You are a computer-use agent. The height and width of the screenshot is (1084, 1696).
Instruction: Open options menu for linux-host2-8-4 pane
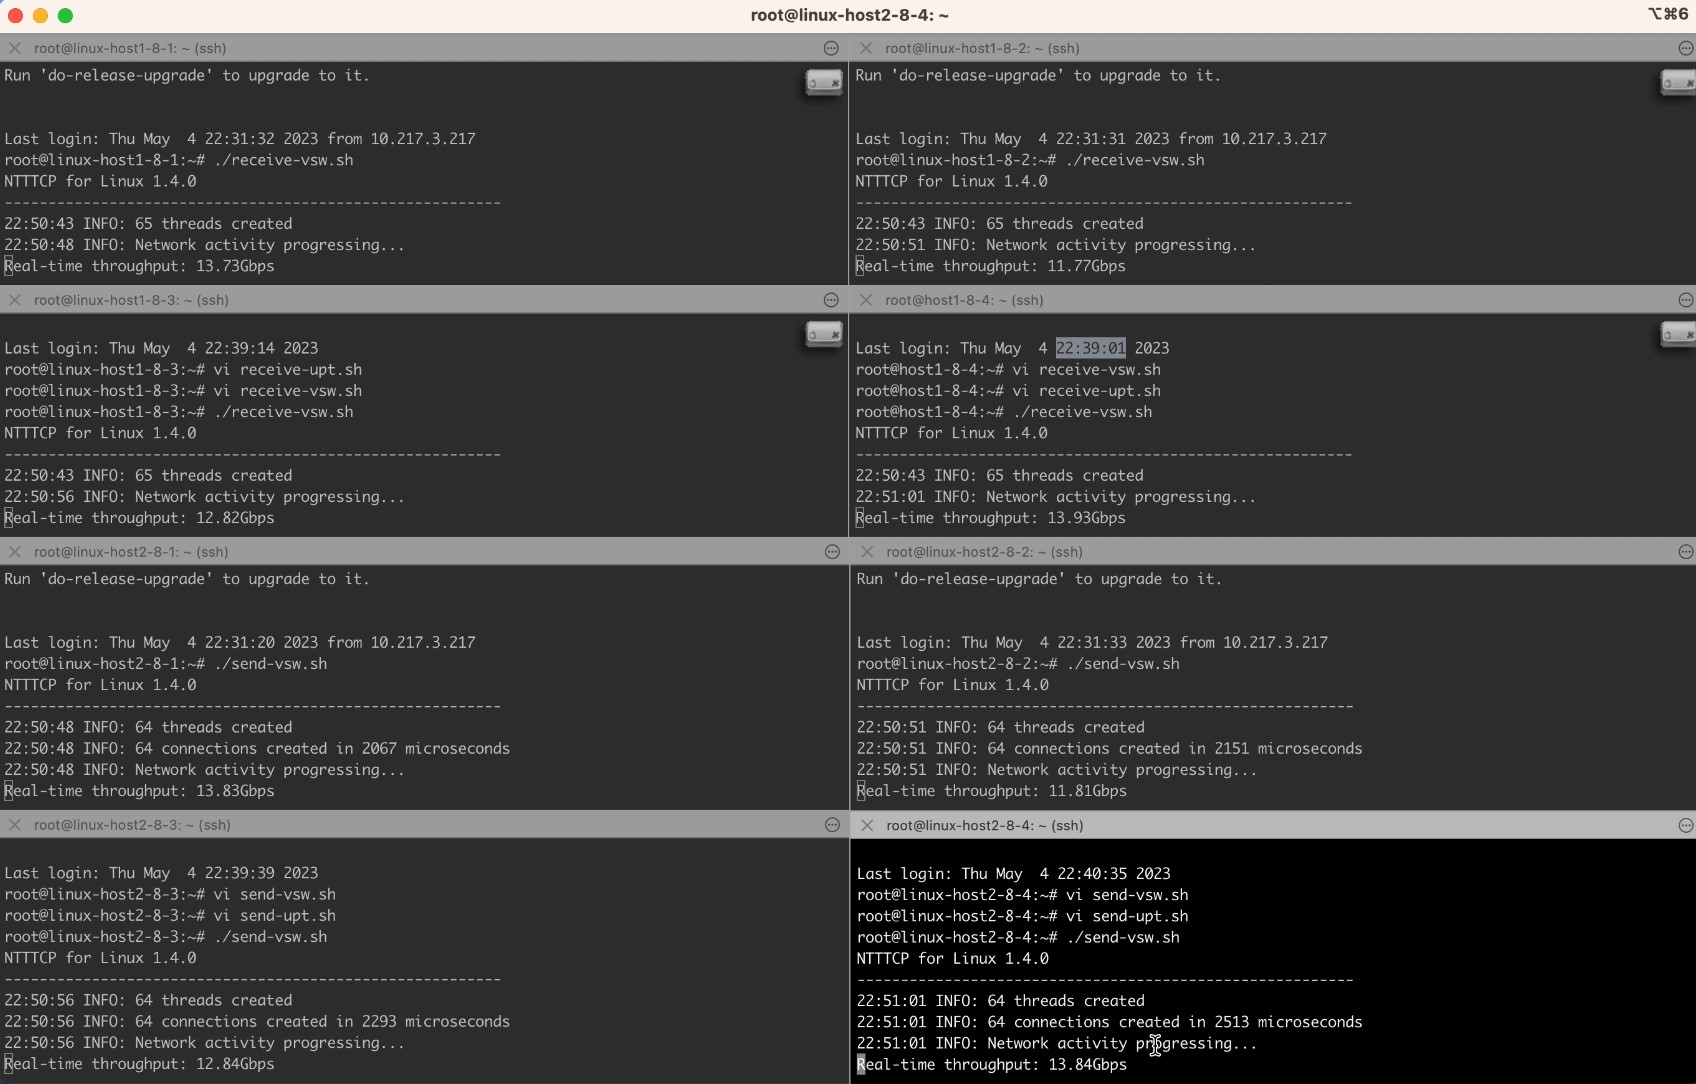pos(1686,825)
